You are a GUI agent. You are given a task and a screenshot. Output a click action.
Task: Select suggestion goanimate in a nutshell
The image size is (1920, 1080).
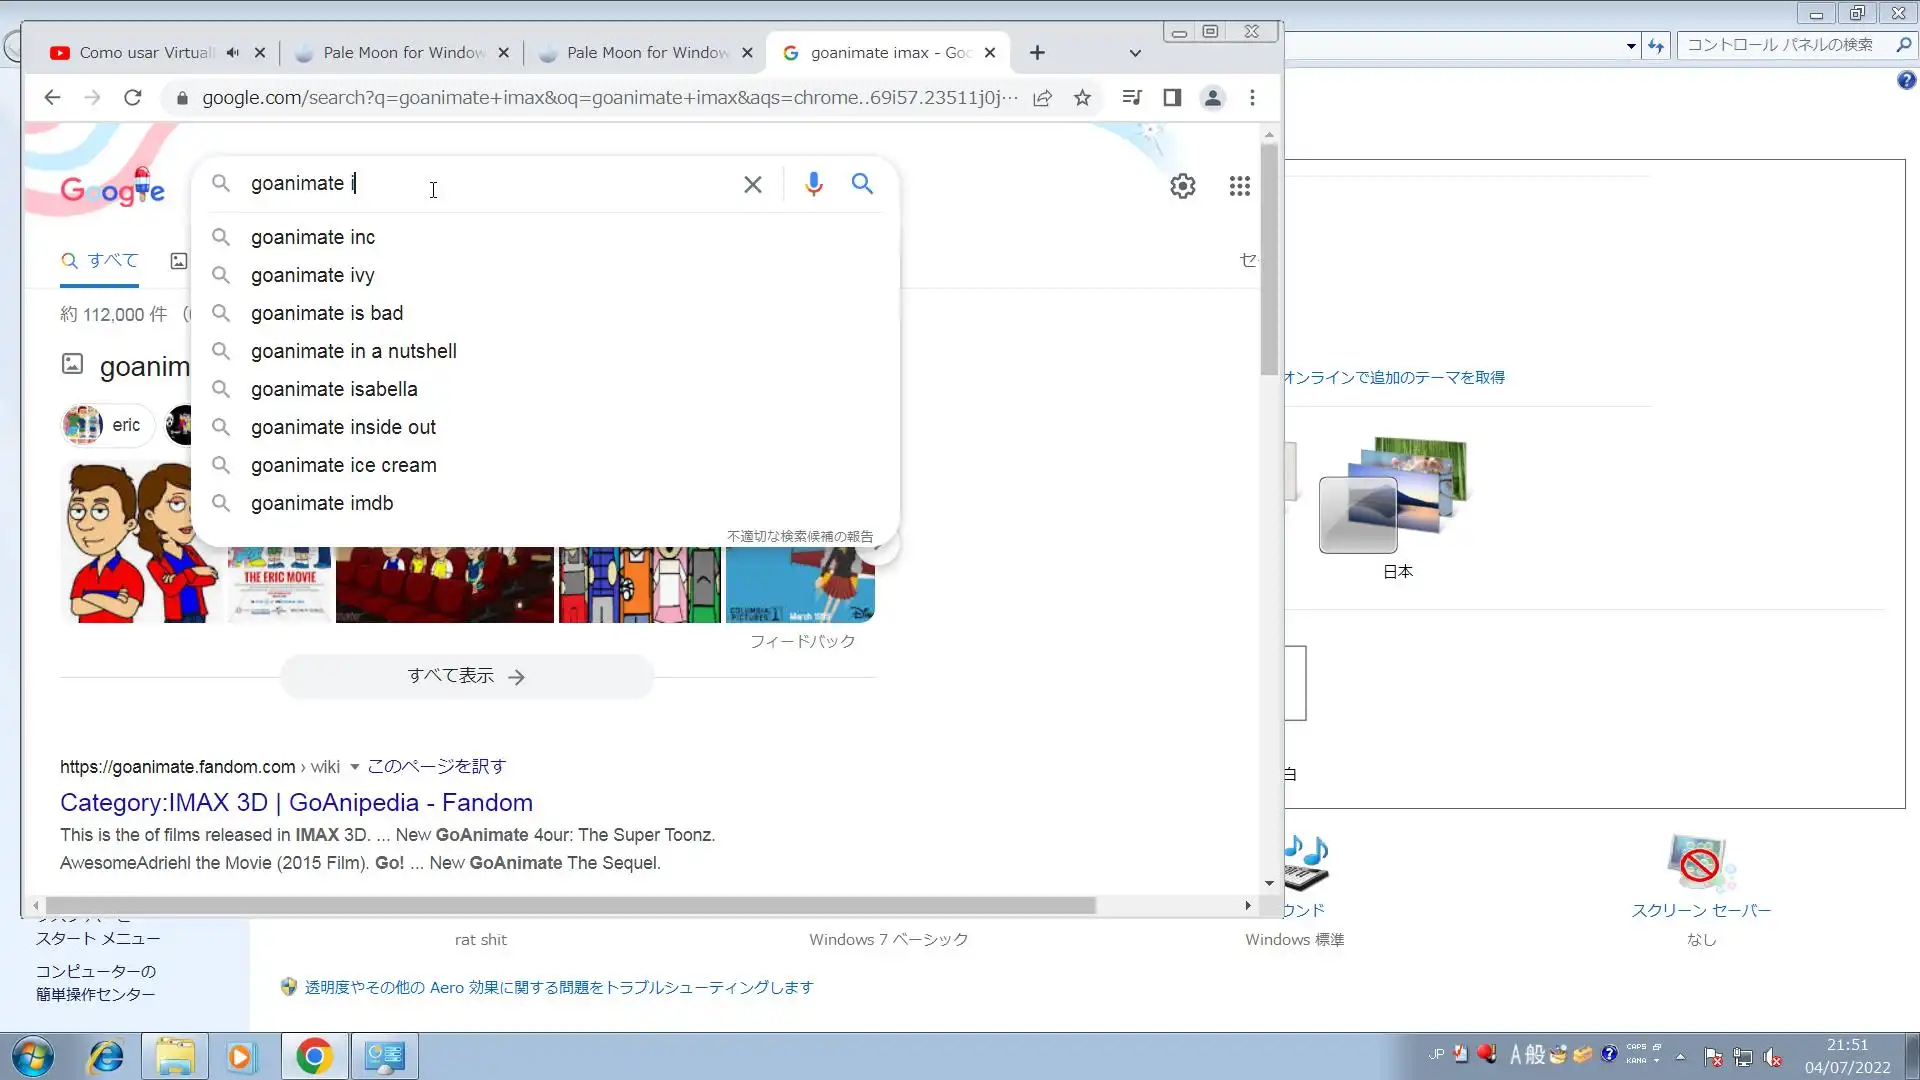pos(353,351)
